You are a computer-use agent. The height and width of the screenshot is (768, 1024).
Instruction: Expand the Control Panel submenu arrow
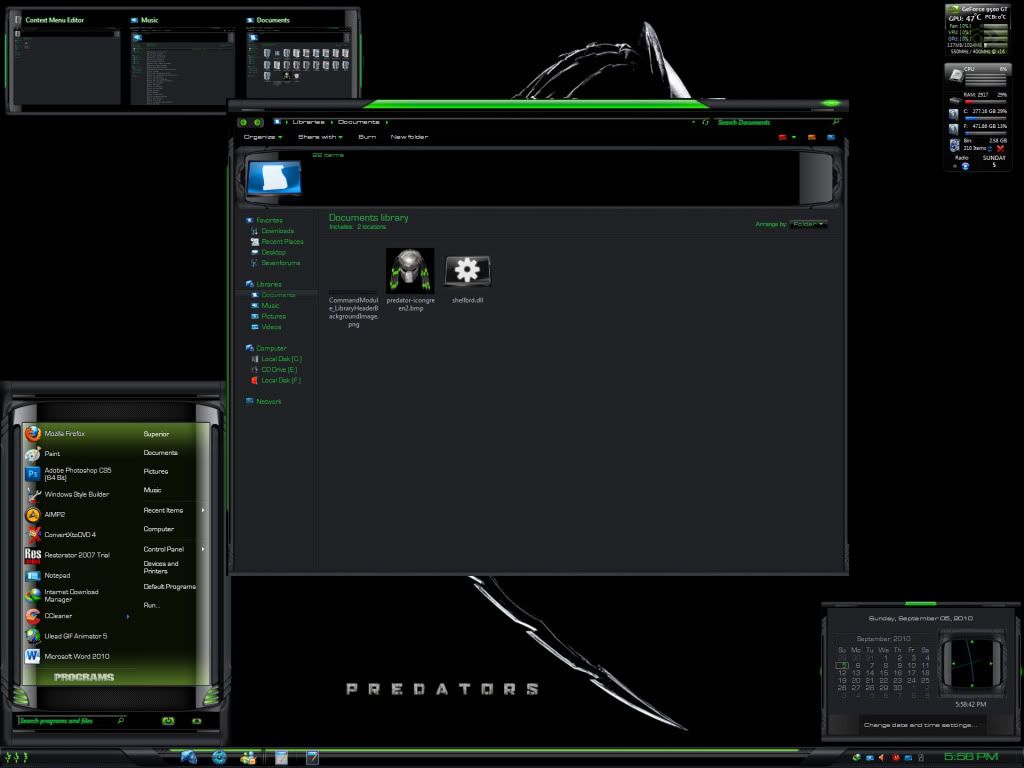pos(203,549)
